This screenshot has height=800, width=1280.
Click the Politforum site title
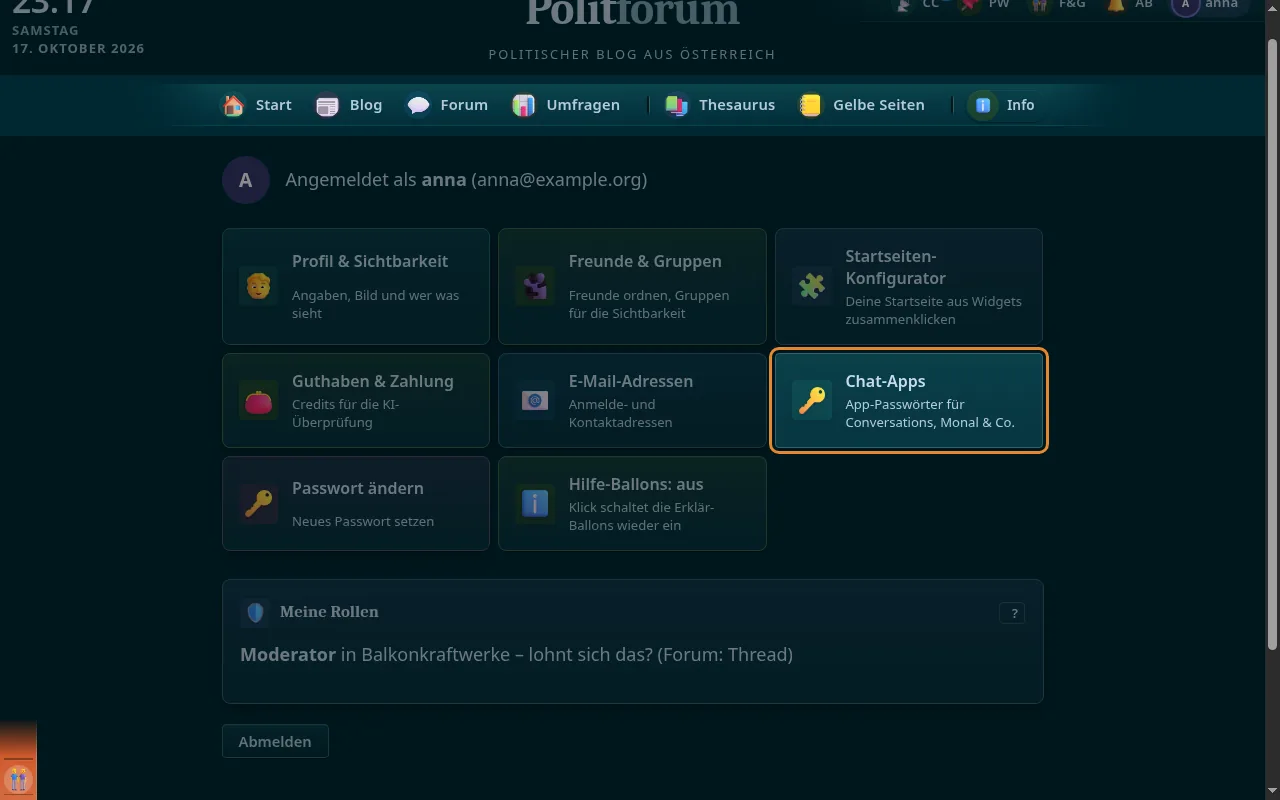click(x=632, y=12)
